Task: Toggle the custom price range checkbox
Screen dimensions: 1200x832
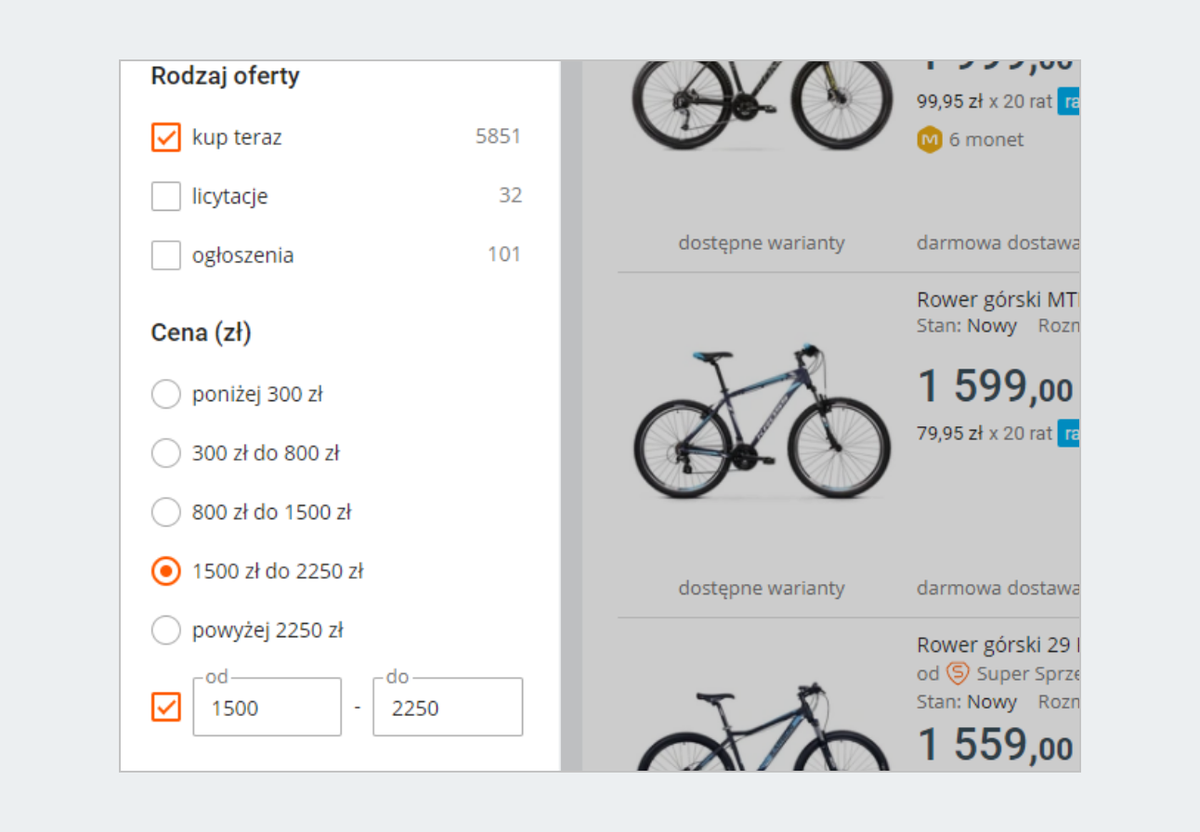Action: 166,707
